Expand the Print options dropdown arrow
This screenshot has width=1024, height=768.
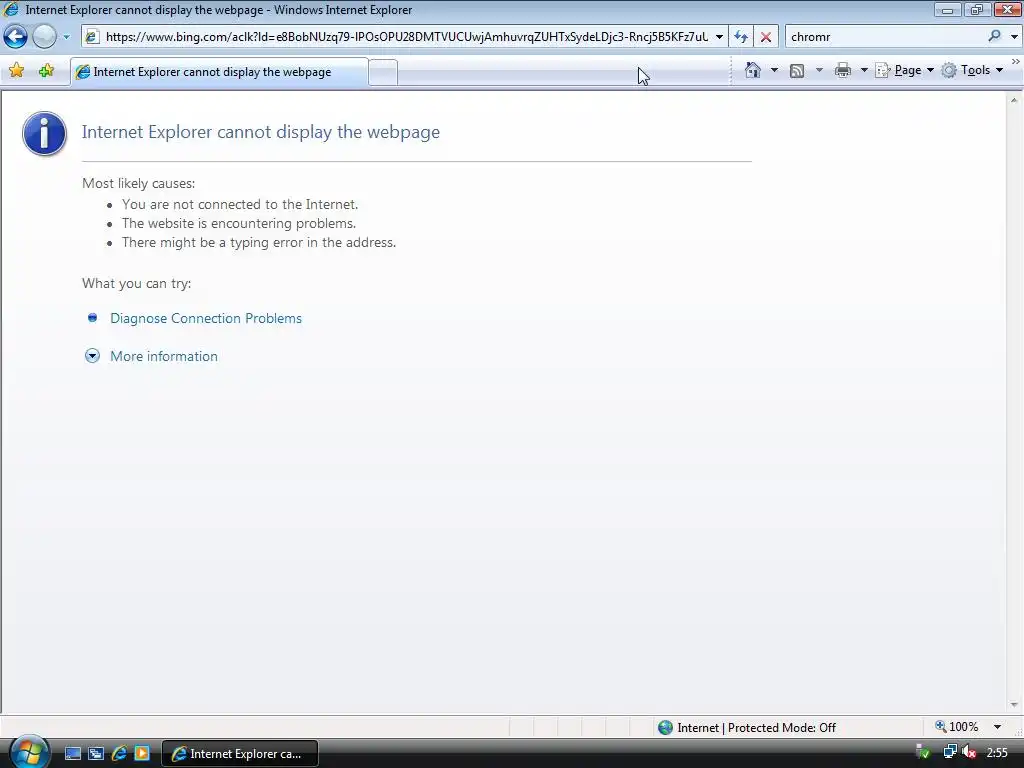pyautogui.click(x=863, y=70)
